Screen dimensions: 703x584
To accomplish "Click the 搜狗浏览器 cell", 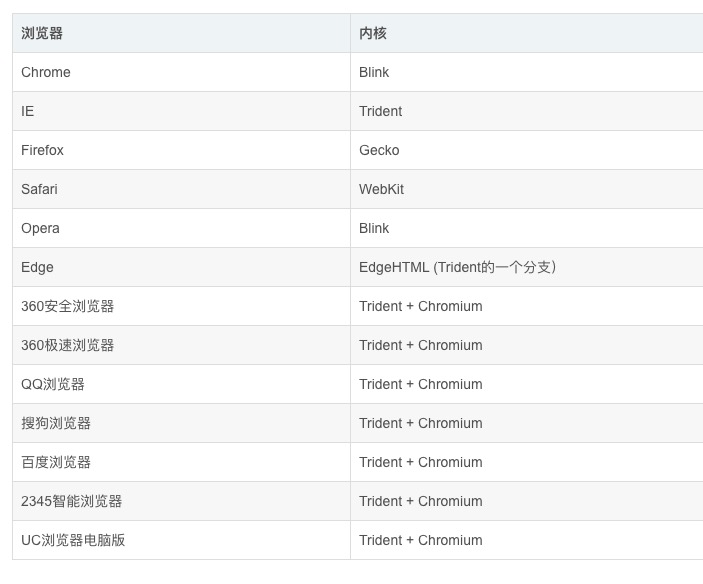I will [56, 423].
